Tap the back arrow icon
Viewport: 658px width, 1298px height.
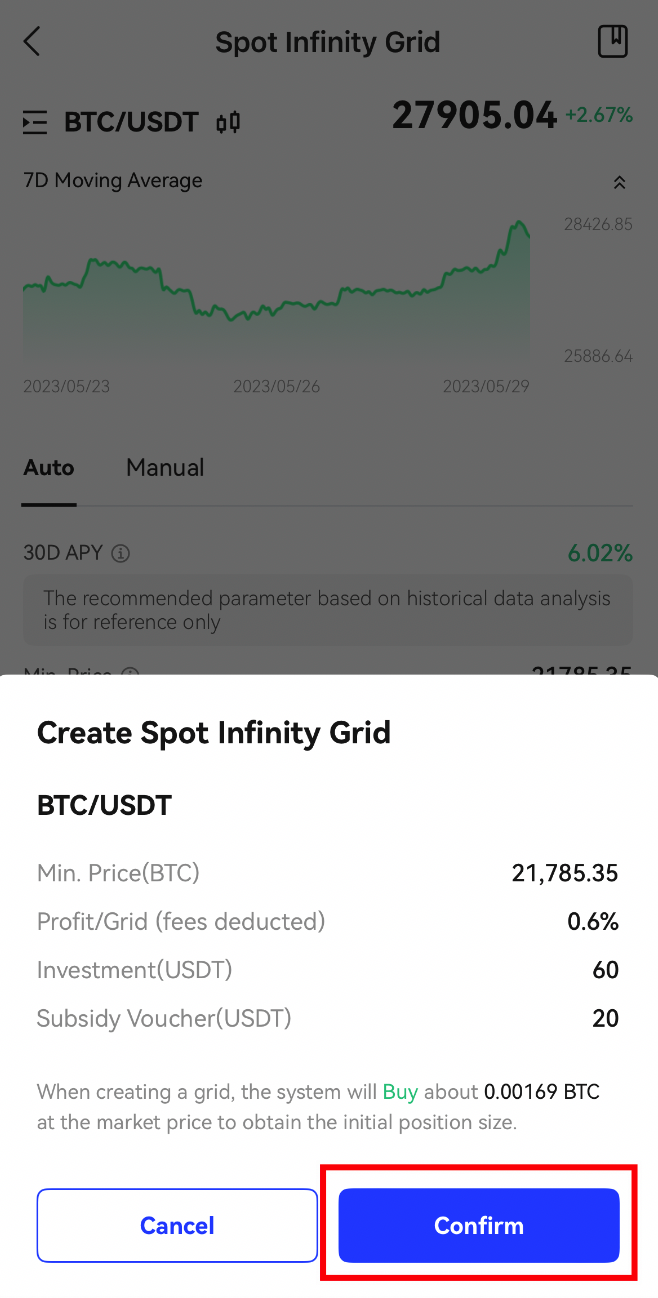[32, 42]
